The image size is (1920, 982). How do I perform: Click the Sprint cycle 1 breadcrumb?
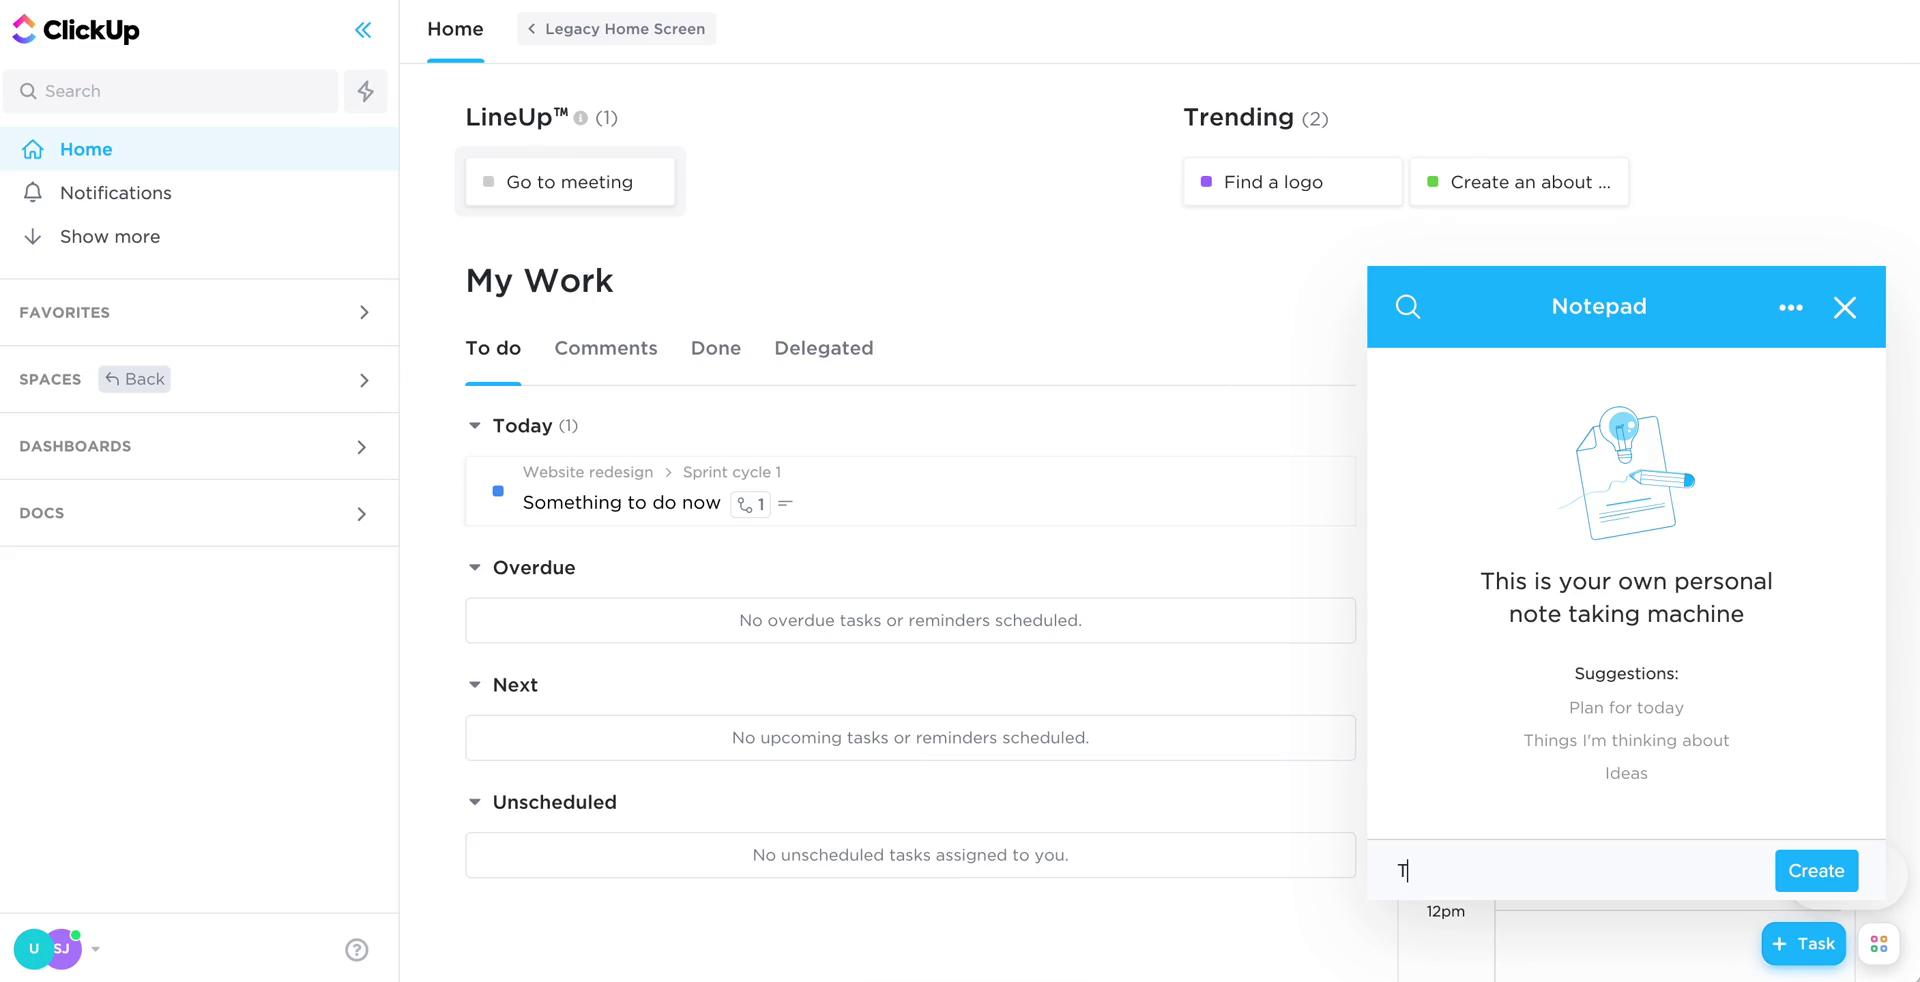732,472
